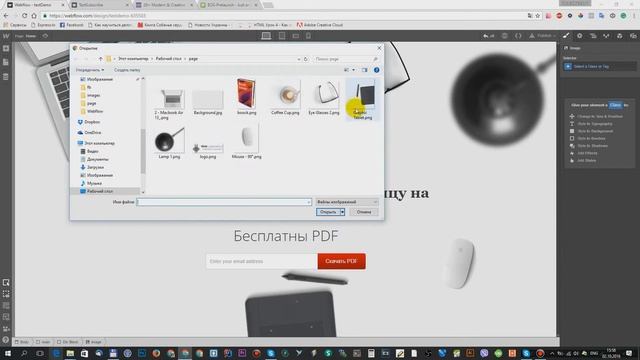
Task: Click red download PDF button on page
Action: tap(342, 261)
